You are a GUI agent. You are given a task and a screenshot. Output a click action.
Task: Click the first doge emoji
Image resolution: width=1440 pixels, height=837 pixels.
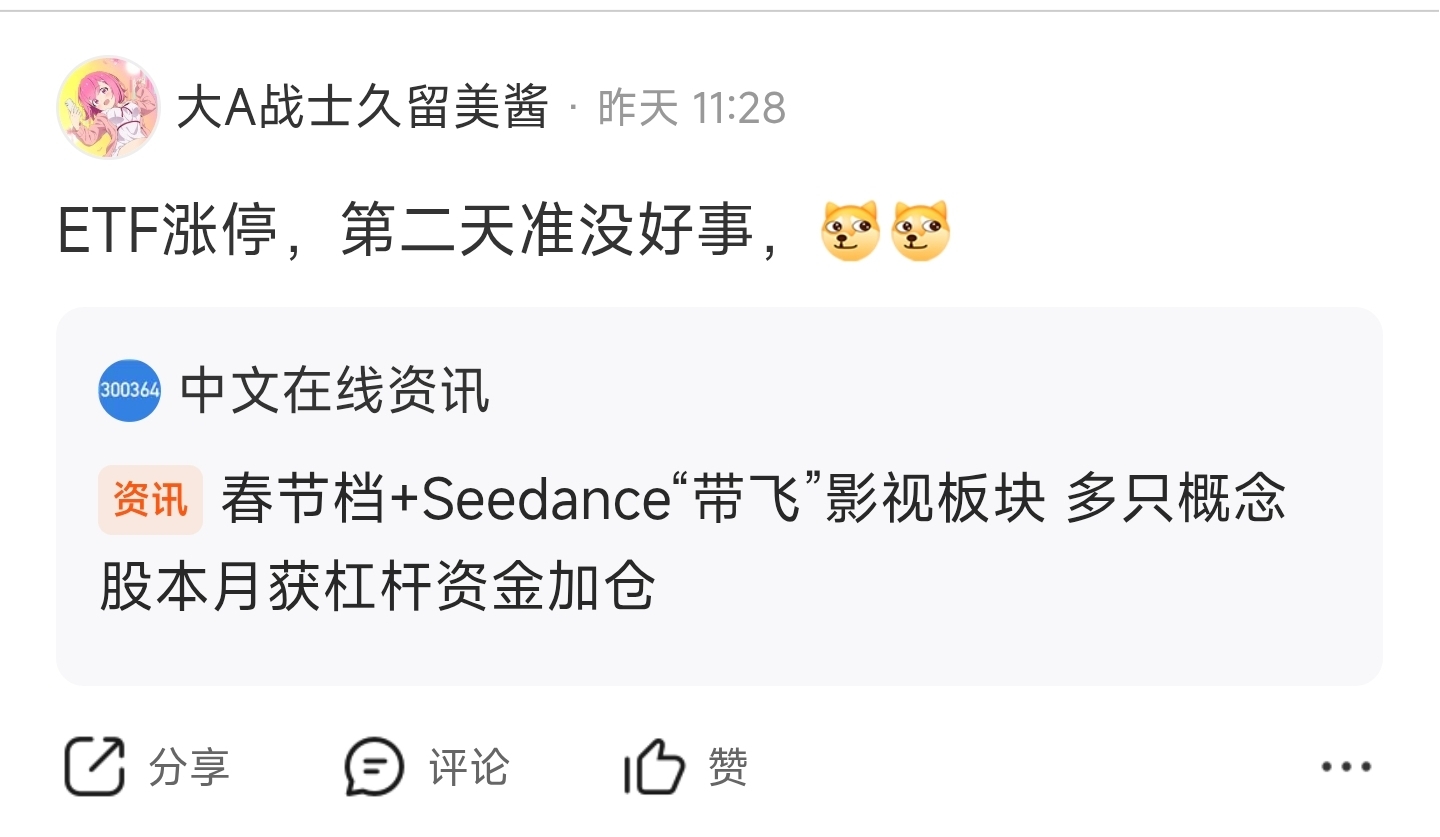[x=850, y=231]
